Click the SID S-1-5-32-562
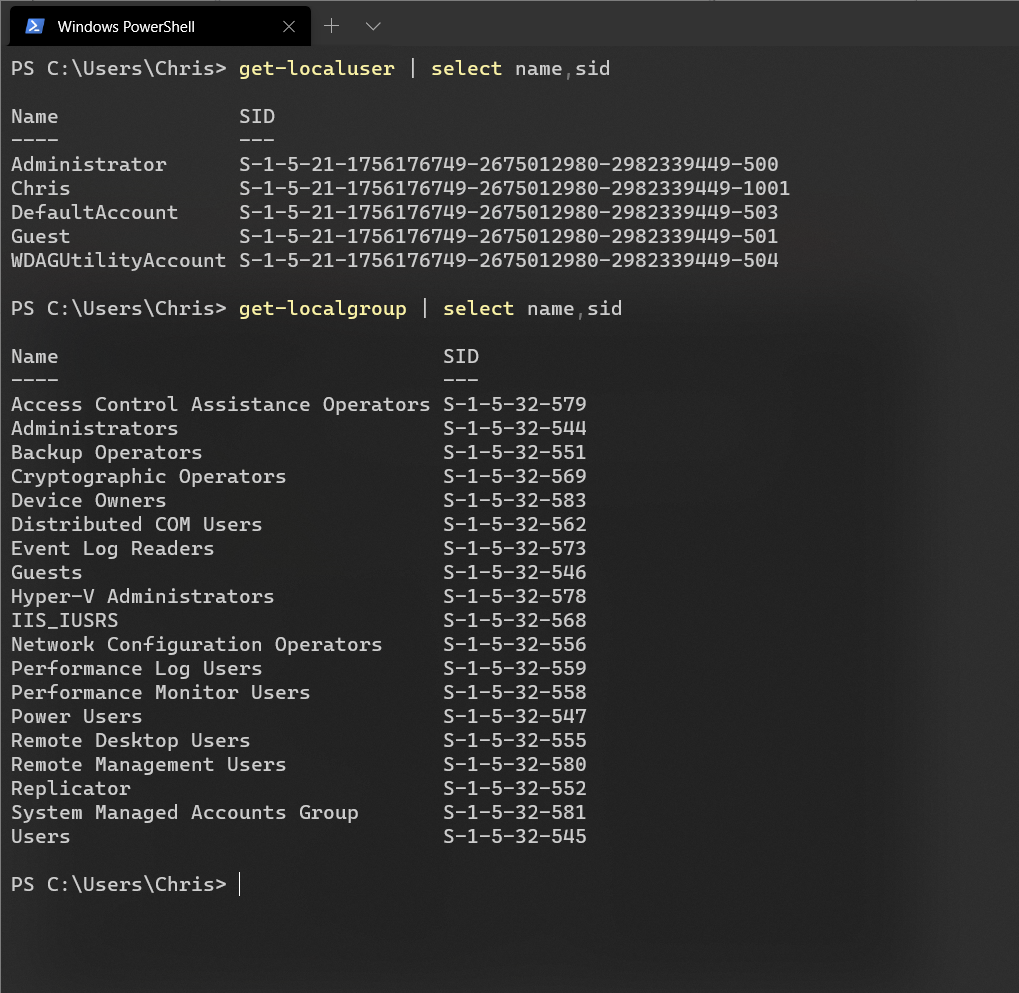Screen dimensions: 1019x993 coord(515,525)
